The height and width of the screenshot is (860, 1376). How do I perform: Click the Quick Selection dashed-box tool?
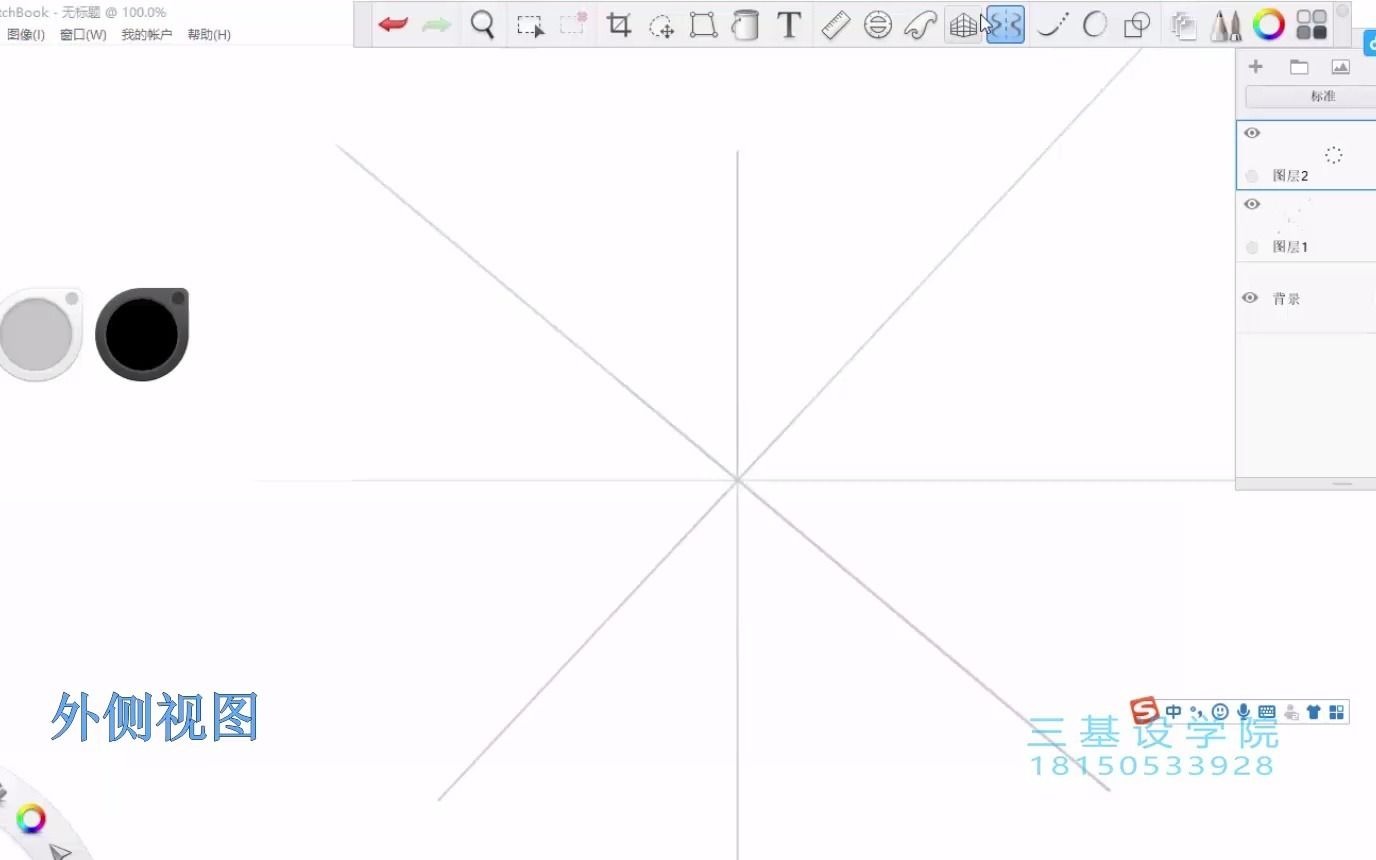tap(573, 25)
